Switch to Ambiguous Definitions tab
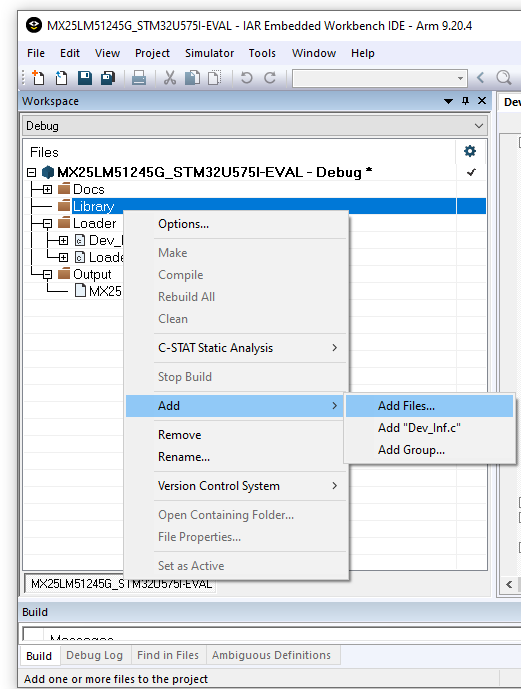Screen dimensions: 521x689 pyautogui.click(x=271, y=655)
